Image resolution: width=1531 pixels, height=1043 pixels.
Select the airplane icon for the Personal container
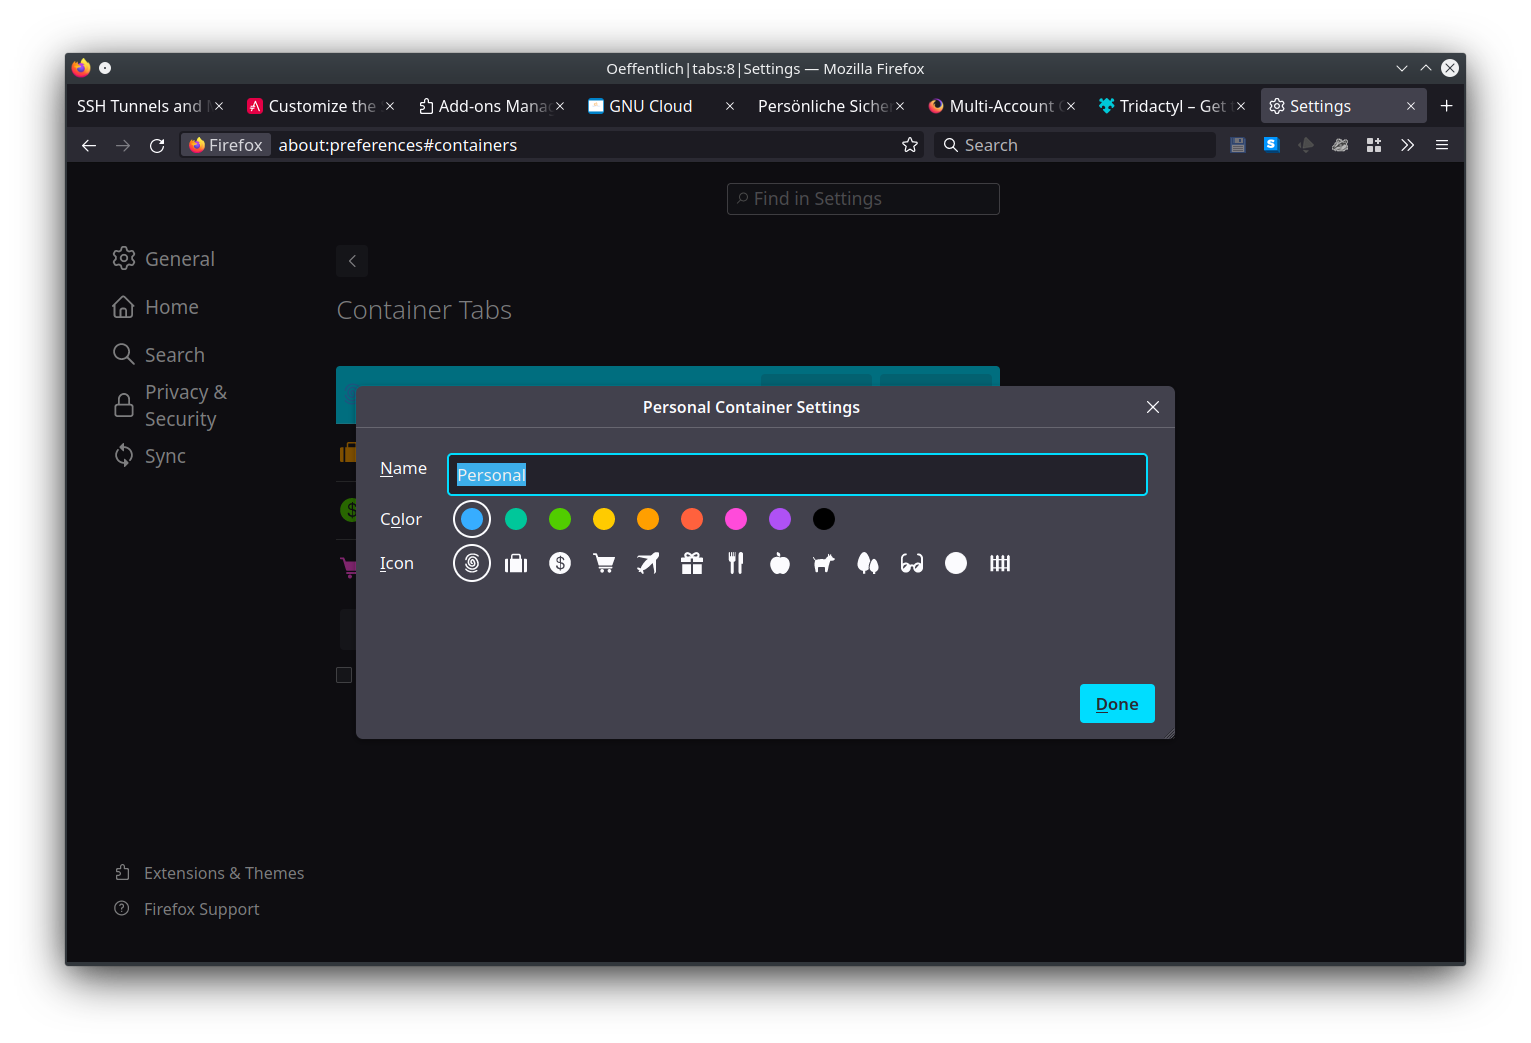click(647, 563)
